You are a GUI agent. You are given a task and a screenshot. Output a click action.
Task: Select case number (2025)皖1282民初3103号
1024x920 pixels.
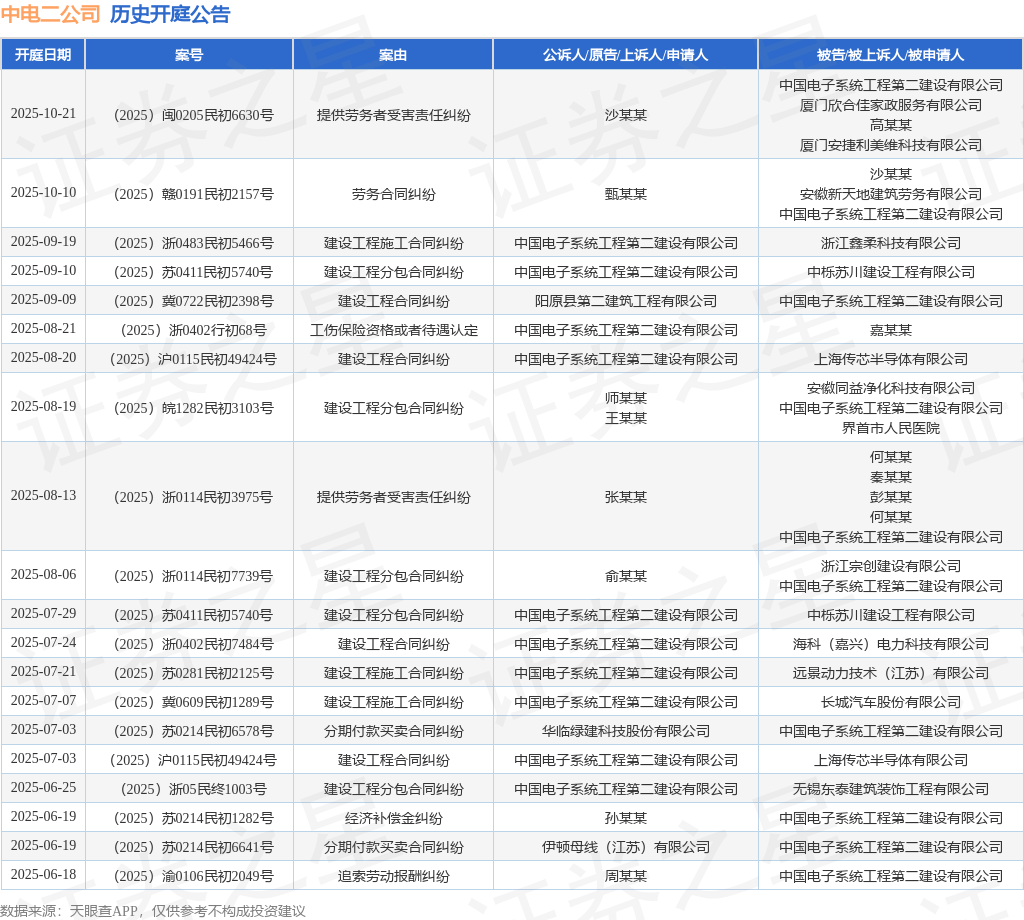click(x=193, y=408)
